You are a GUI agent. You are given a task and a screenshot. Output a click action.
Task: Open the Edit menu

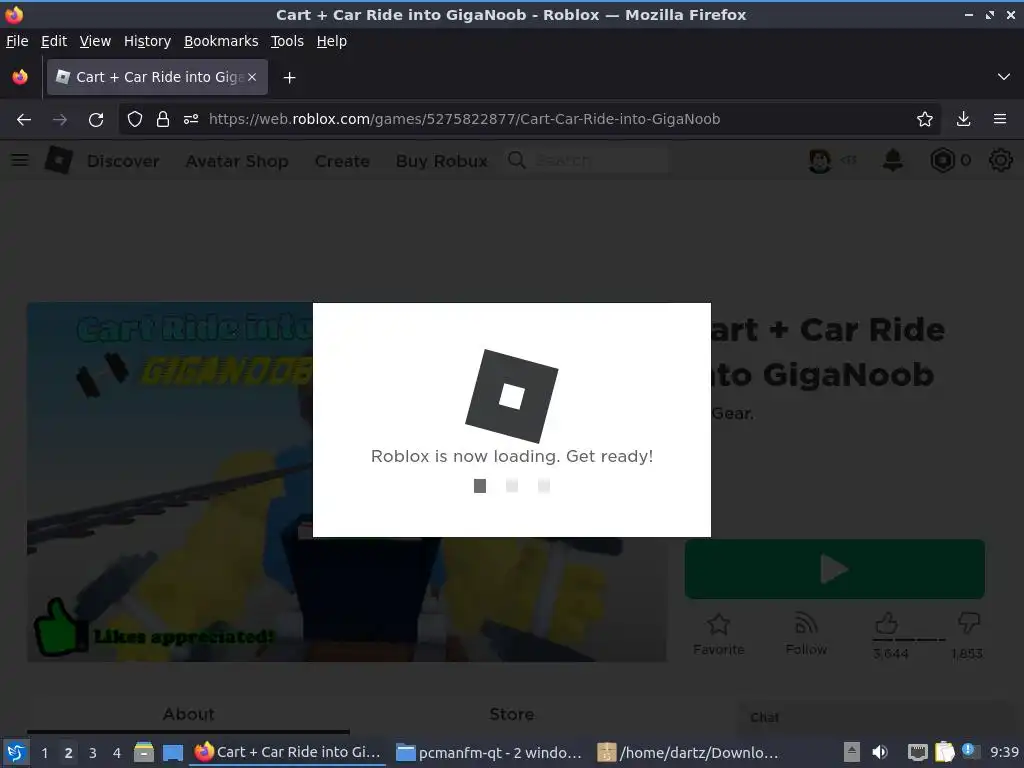[x=54, y=41]
